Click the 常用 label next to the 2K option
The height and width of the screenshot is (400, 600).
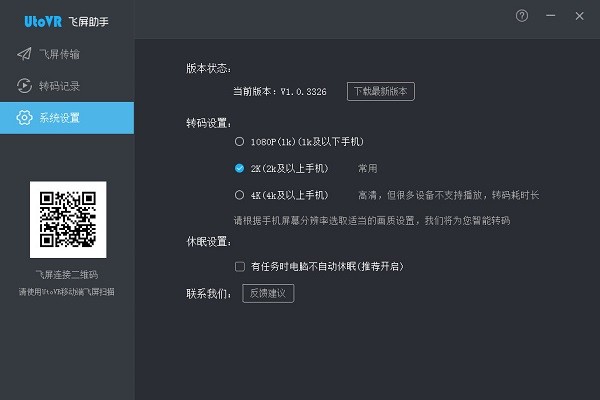tap(368, 168)
